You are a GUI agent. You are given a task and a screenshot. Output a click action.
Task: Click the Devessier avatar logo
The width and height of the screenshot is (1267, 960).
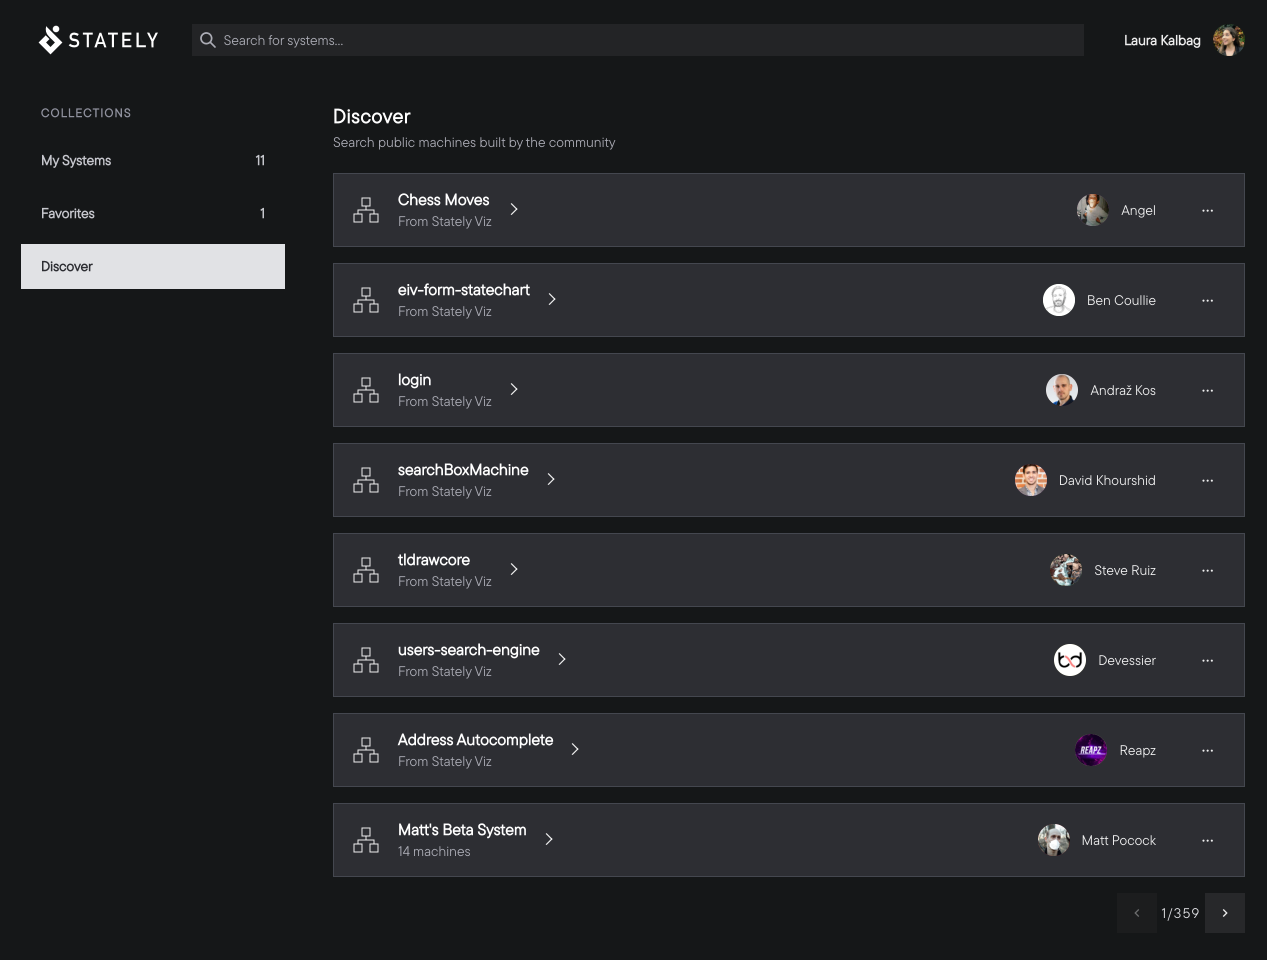click(1070, 660)
